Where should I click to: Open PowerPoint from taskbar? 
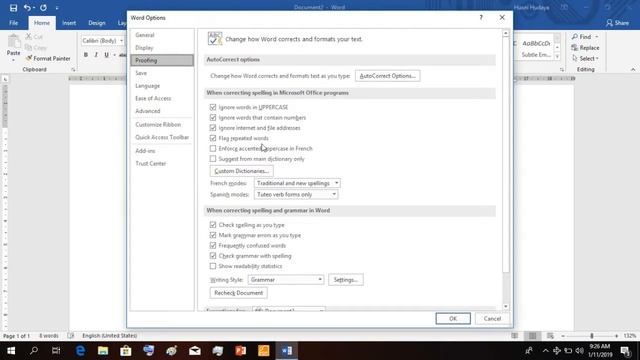pos(240,351)
